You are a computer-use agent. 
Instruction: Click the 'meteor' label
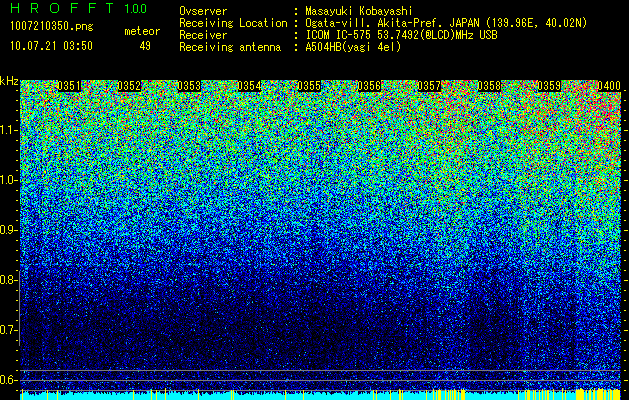[x=142, y=31]
